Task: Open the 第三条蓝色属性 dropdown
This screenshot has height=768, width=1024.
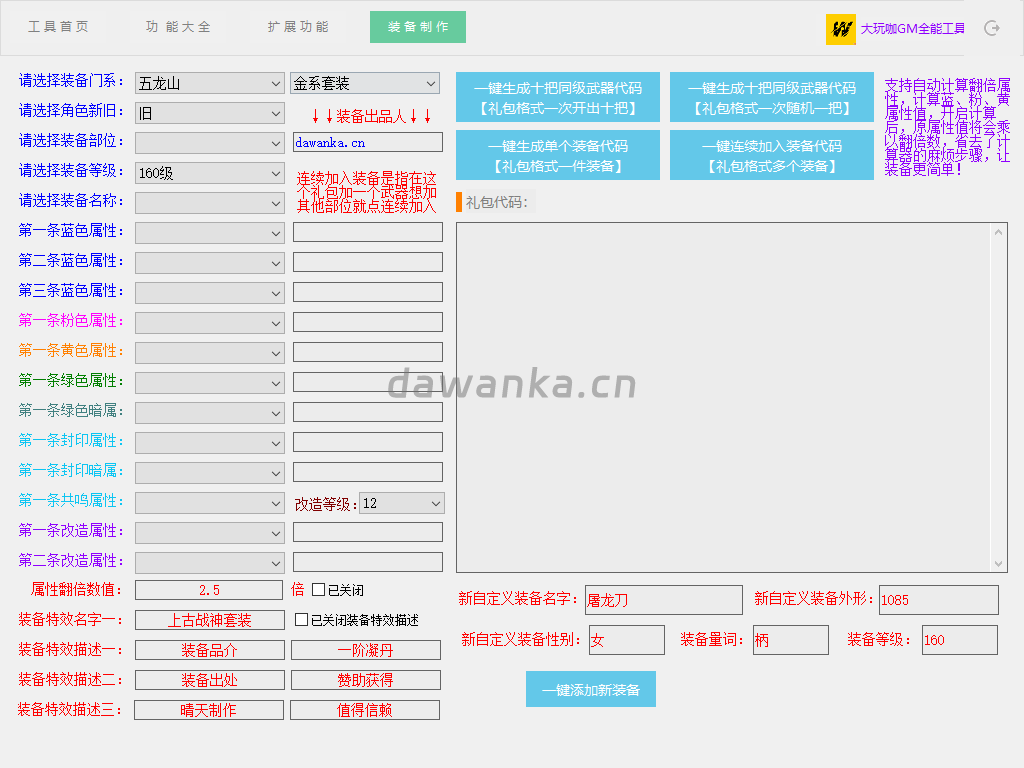Action: [x=210, y=293]
